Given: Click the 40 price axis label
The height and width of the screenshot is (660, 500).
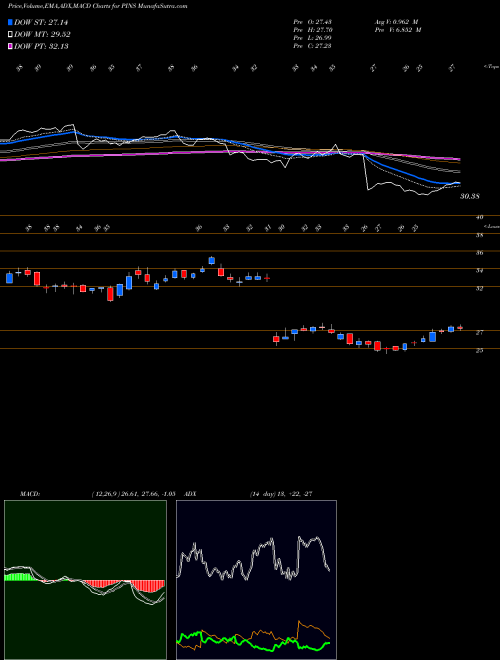Looking at the screenshot, I should [479, 217].
